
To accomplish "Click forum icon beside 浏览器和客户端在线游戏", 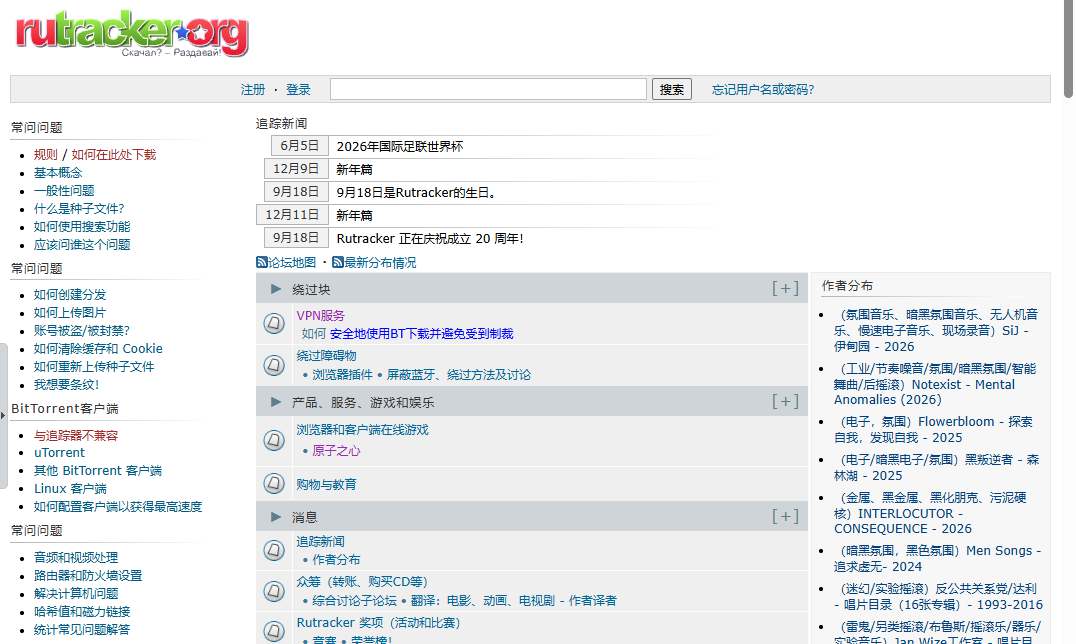I will 274,440.
